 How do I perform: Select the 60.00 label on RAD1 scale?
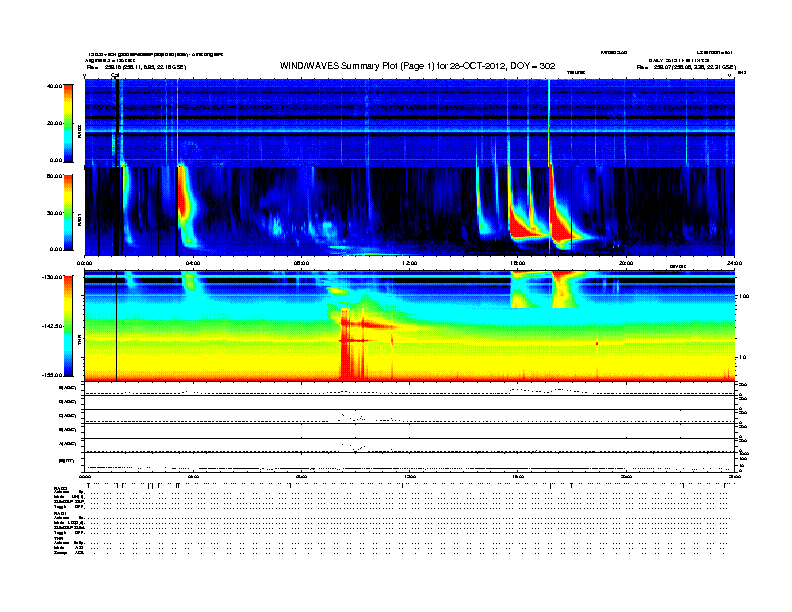click(55, 176)
